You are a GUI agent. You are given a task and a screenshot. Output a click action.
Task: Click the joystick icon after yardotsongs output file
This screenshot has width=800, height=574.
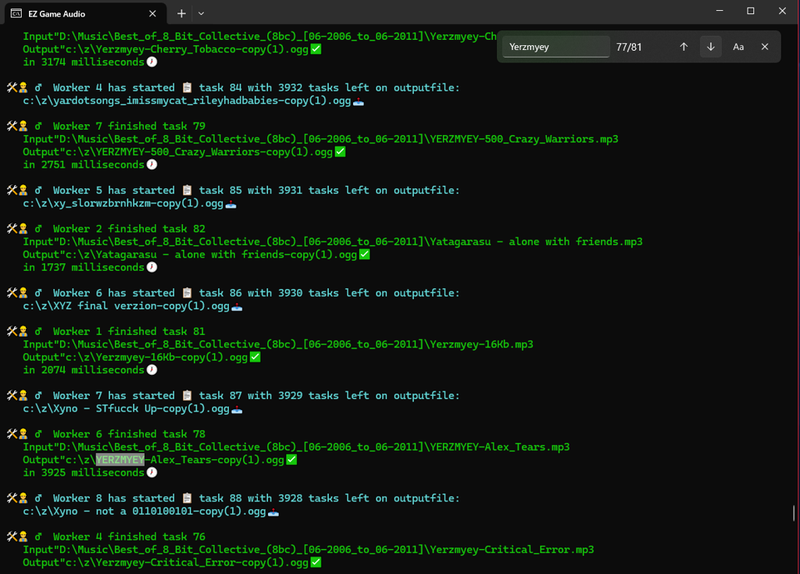click(358, 102)
